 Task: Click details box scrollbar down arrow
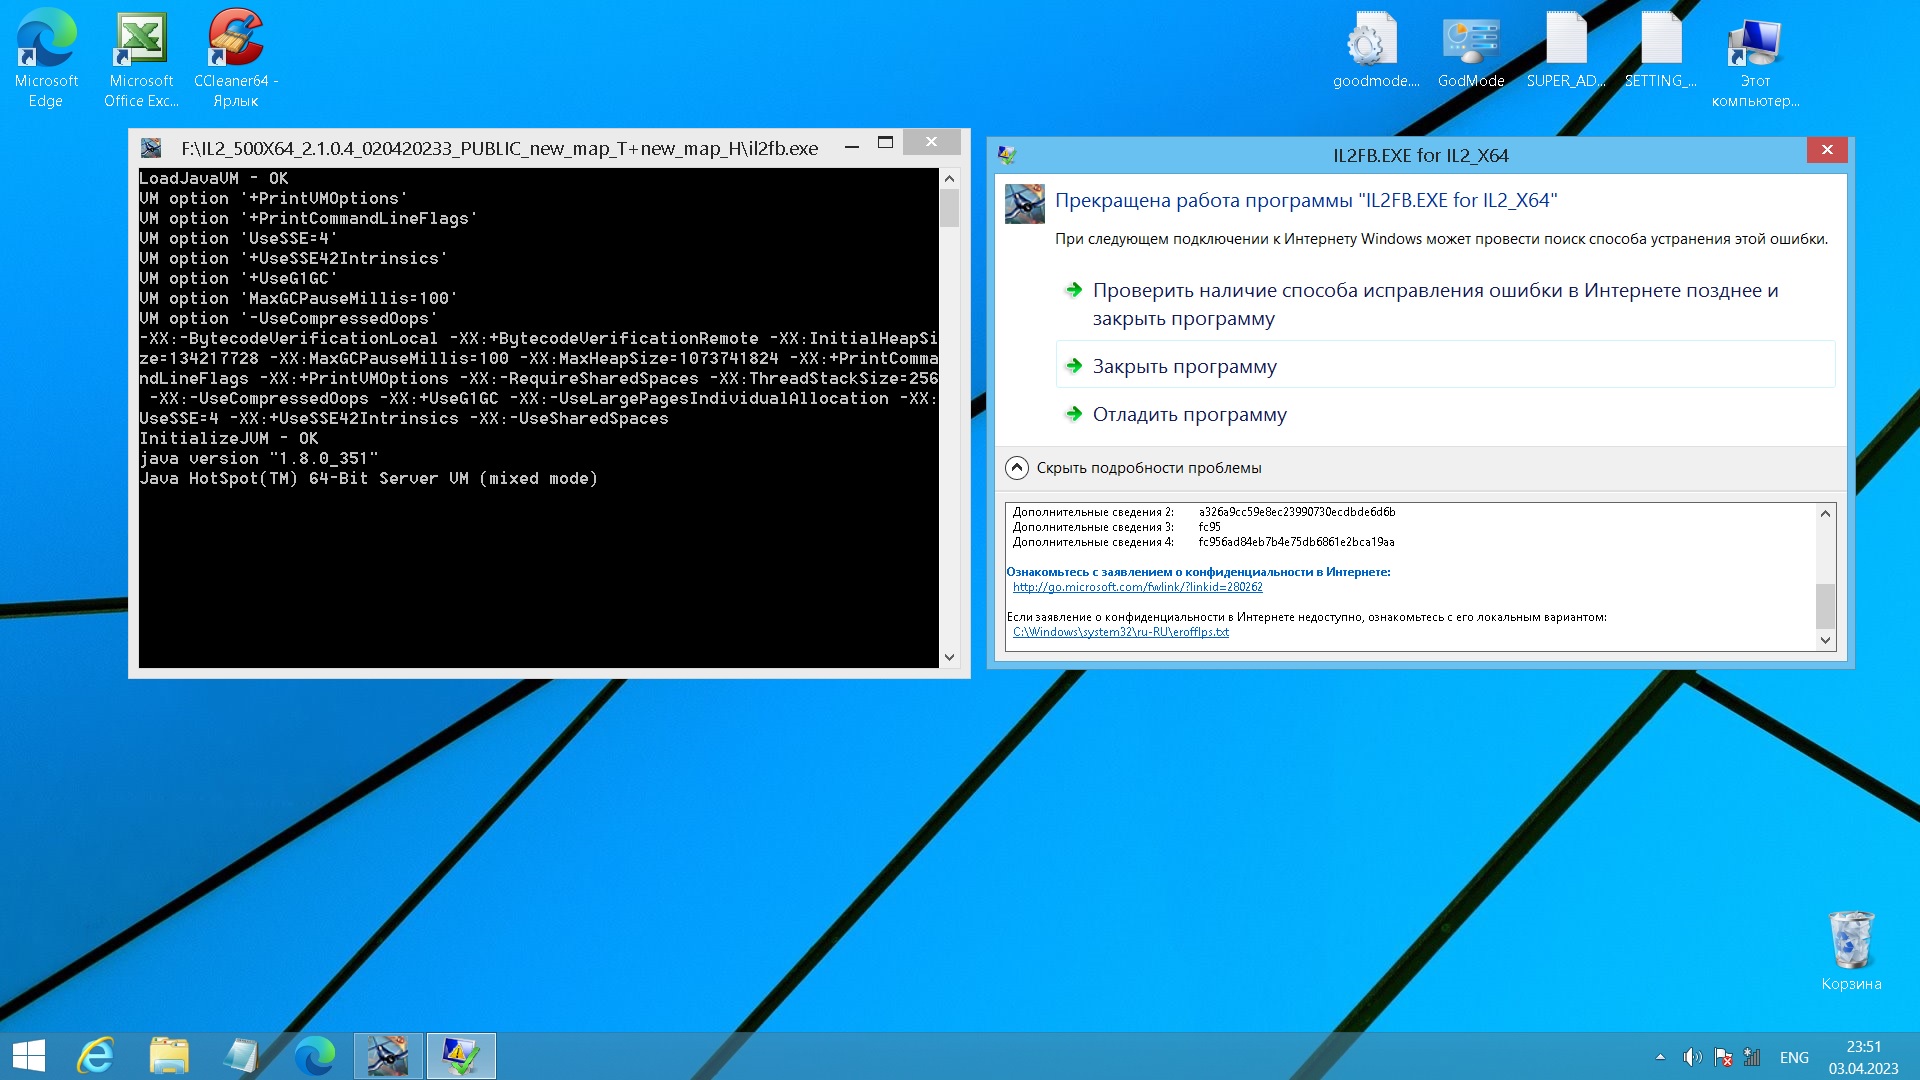[x=1825, y=640]
